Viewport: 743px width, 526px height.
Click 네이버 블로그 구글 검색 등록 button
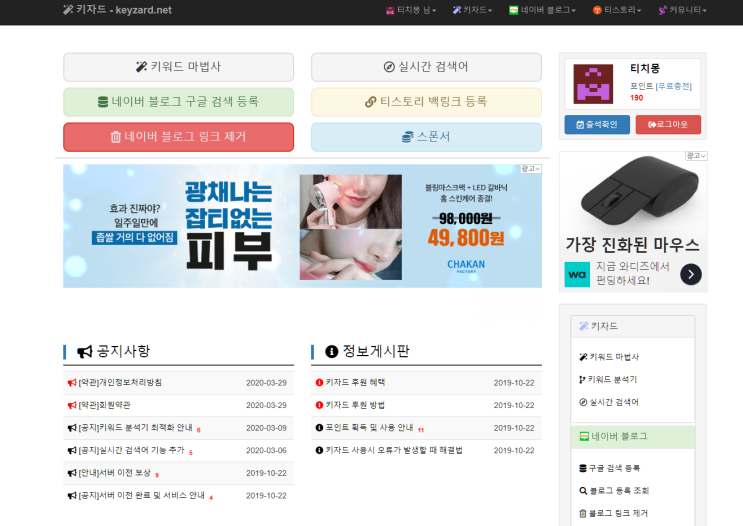point(178,101)
